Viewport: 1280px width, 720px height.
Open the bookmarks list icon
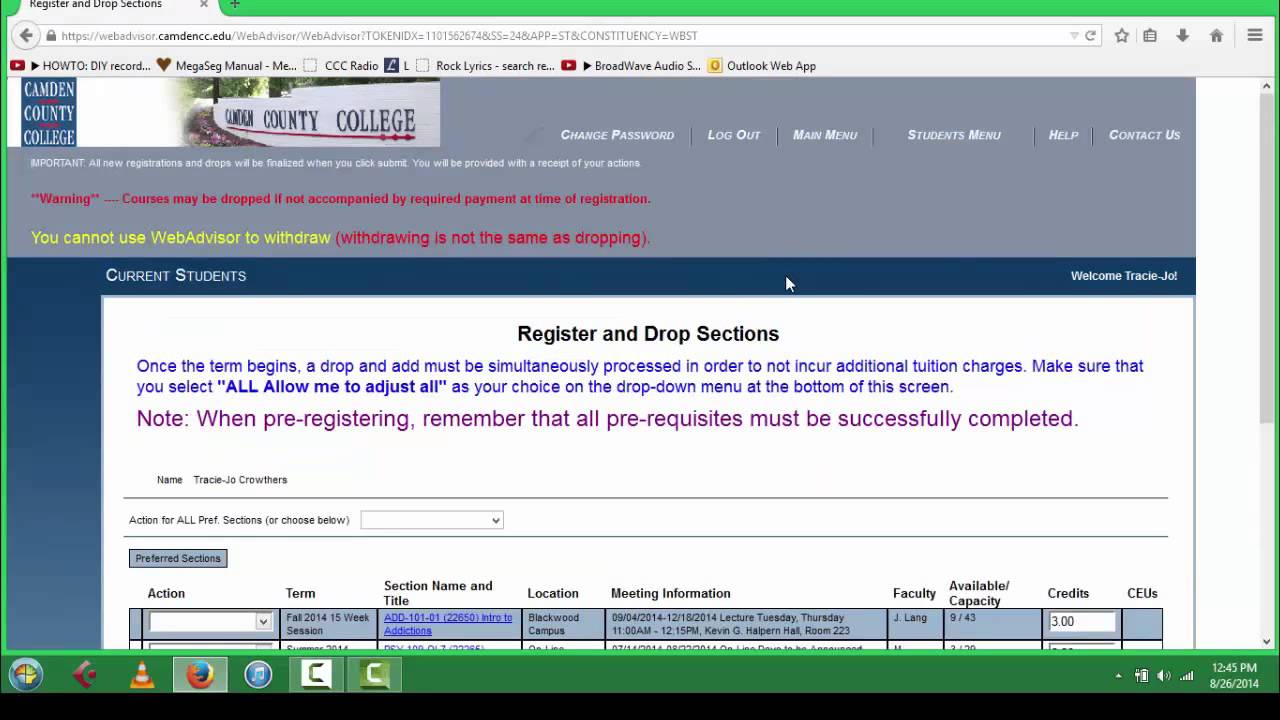tap(1150, 35)
